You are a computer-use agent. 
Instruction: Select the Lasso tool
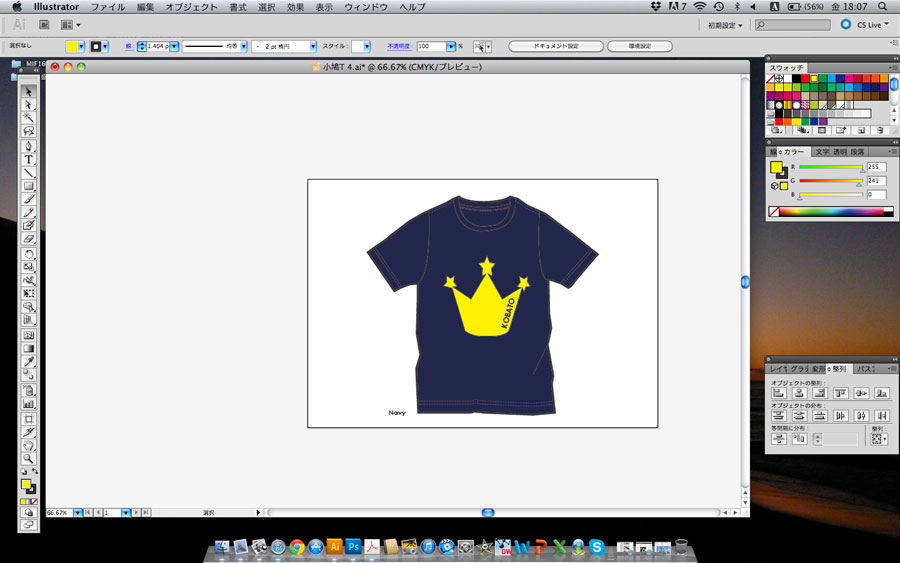pyautogui.click(x=28, y=131)
